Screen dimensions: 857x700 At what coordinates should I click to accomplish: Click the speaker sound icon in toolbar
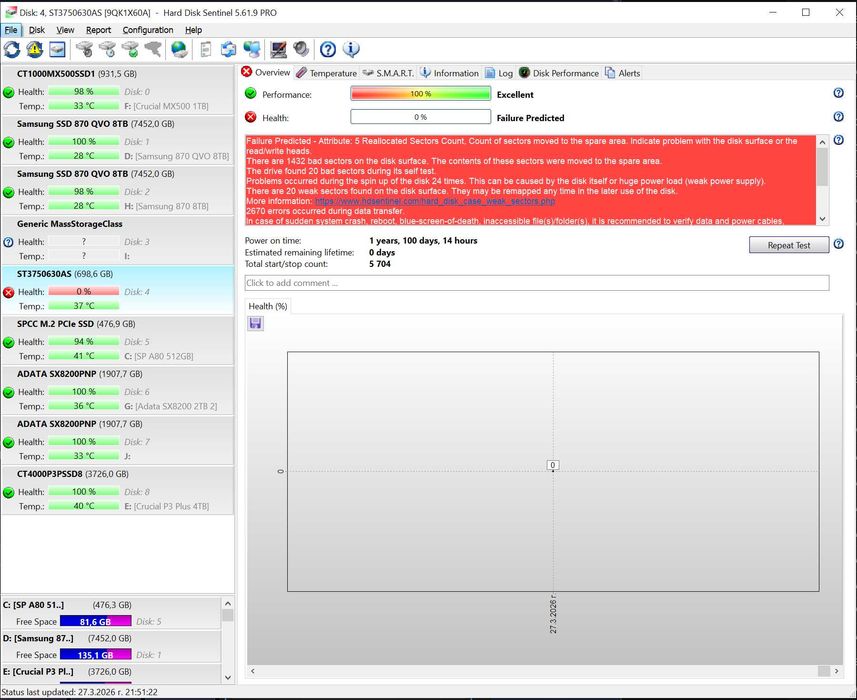coord(301,49)
